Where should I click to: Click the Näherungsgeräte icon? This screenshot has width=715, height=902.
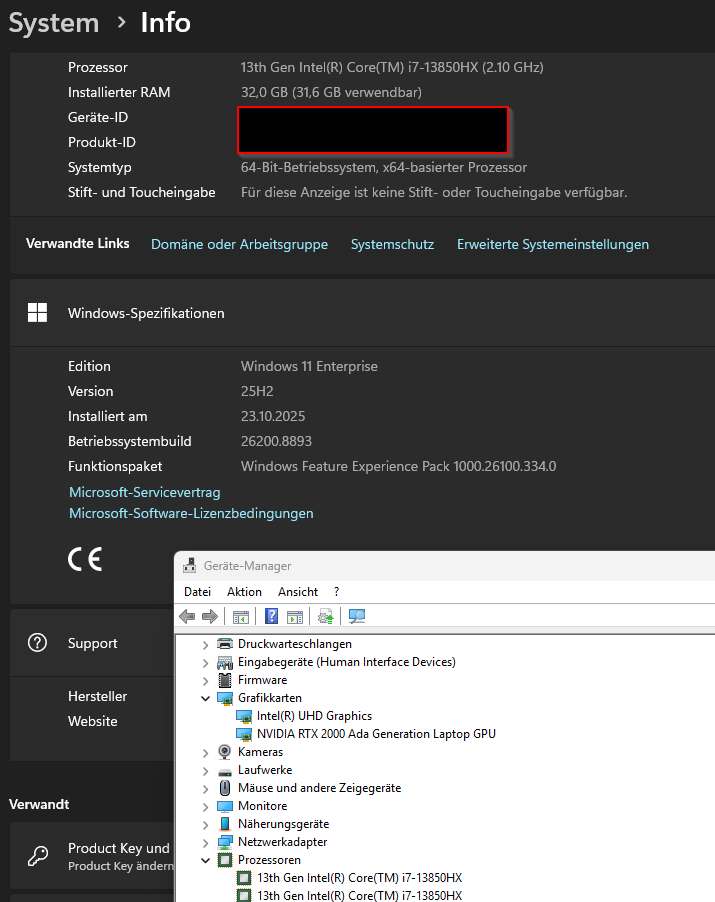tap(225, 824)
